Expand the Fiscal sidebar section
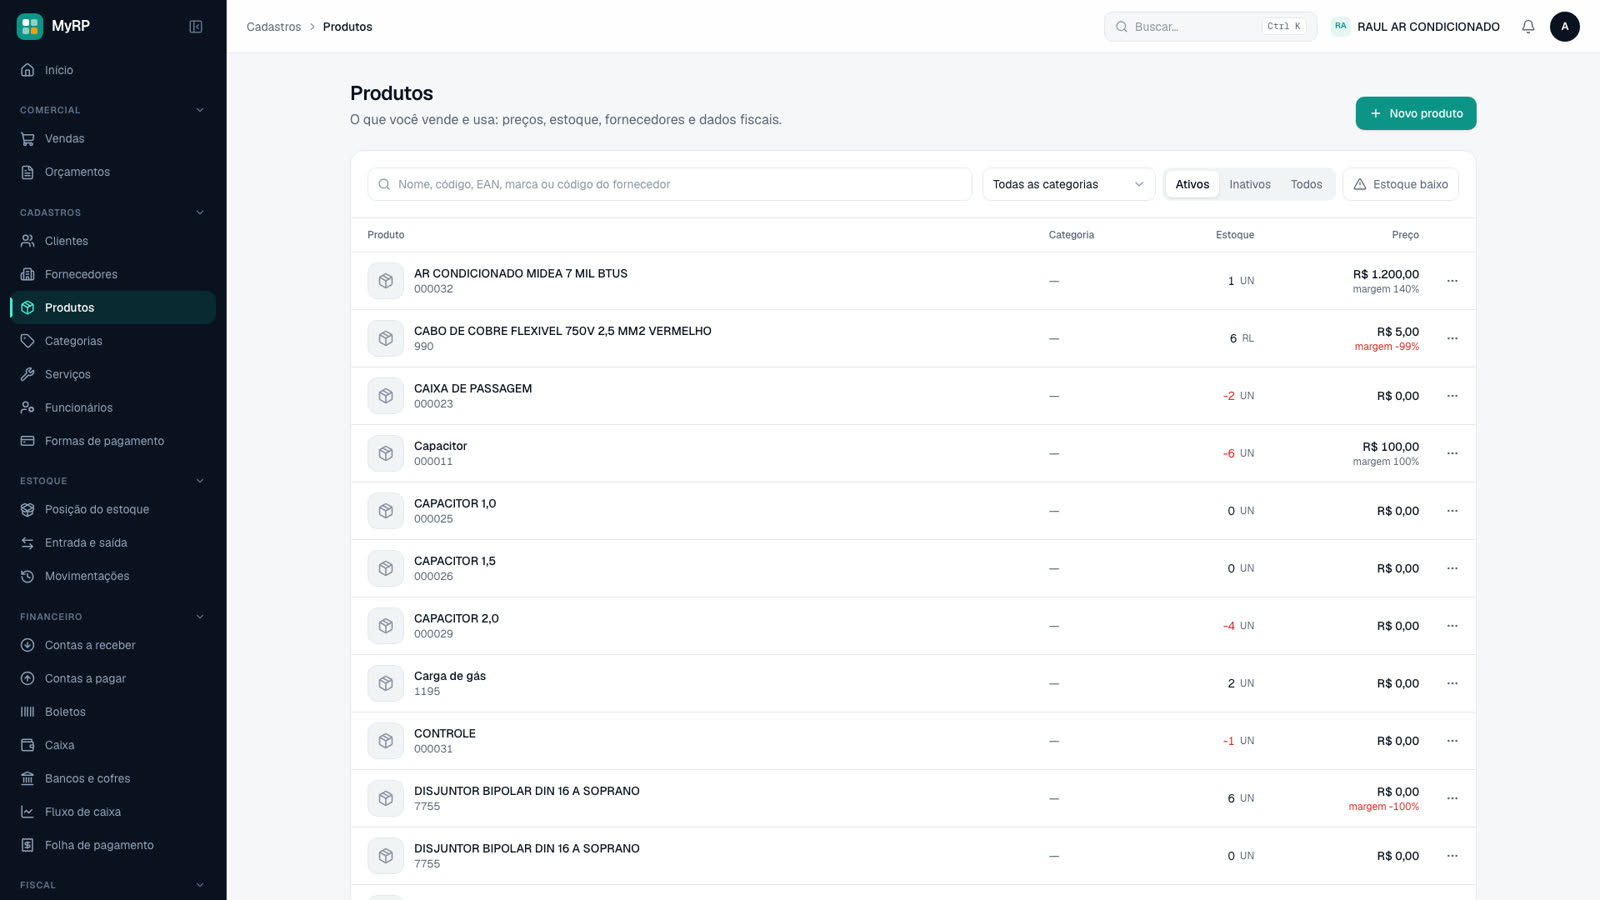1600x900 pixels. [112, 885]
